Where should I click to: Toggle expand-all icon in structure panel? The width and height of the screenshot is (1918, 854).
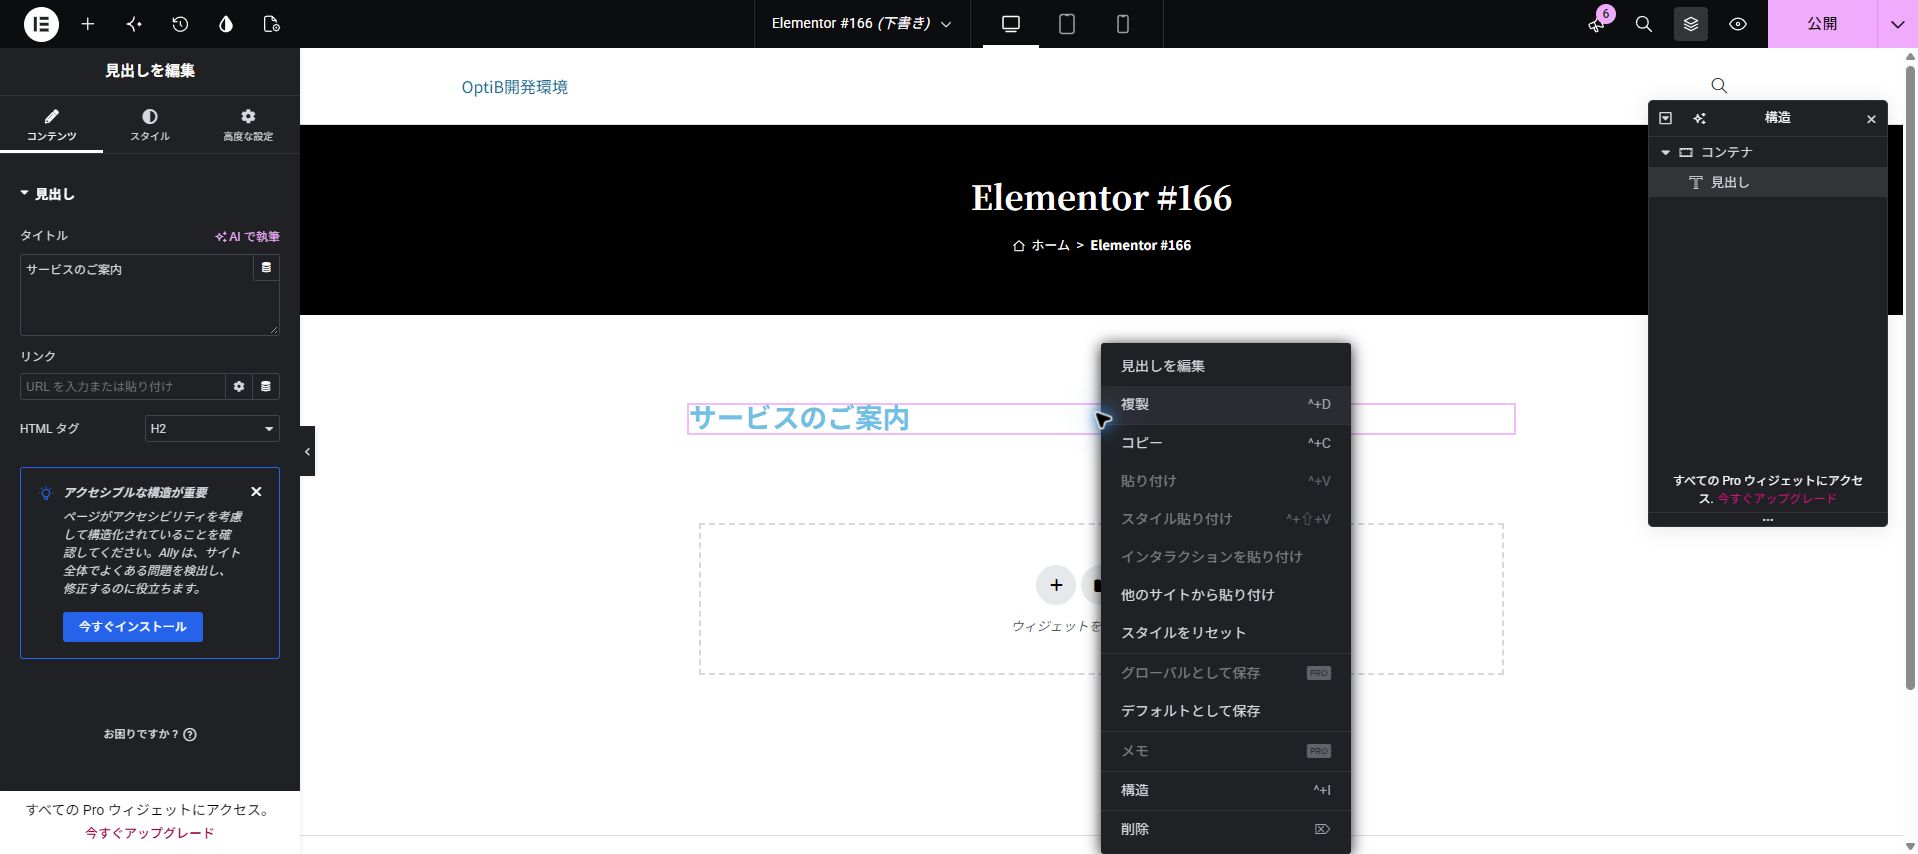(1665, 118)
